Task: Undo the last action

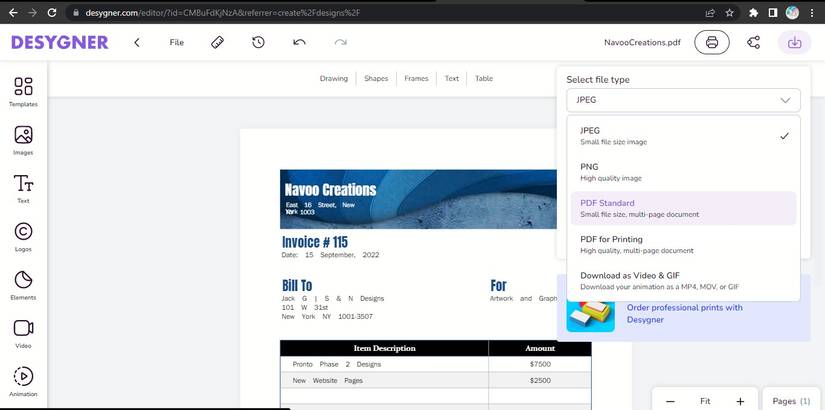Action: 299,43
